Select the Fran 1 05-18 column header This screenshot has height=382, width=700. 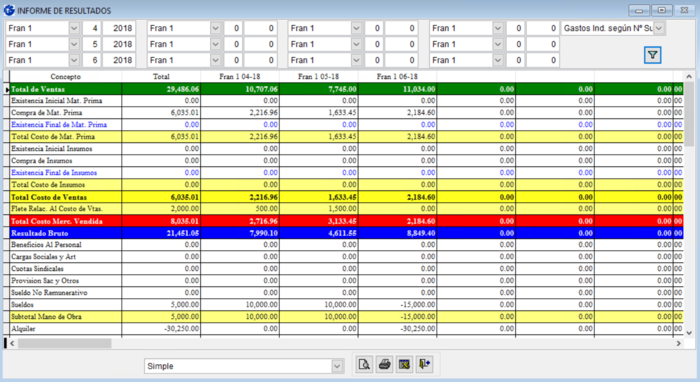click(318, 77)
